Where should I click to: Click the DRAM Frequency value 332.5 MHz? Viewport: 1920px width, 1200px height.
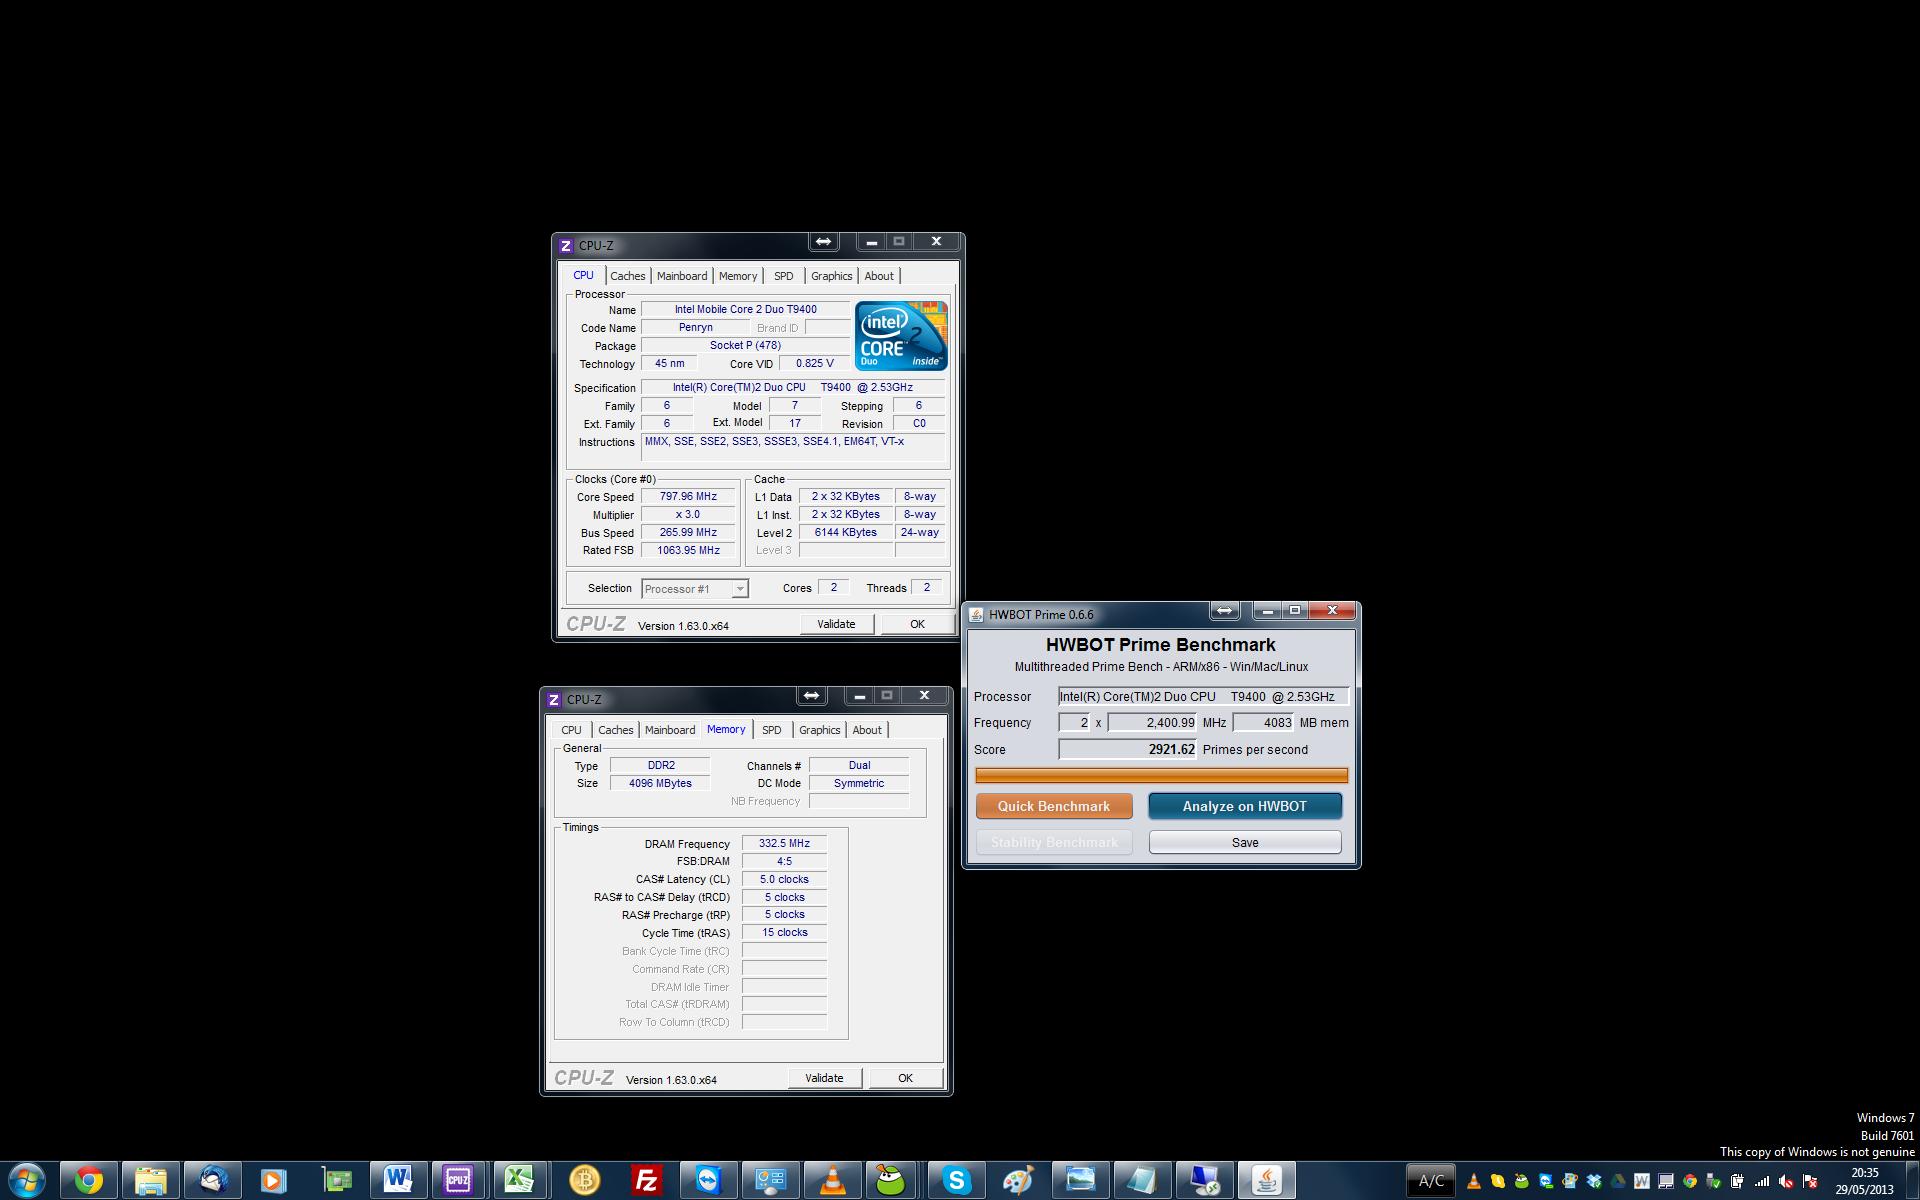click(784, 843)
